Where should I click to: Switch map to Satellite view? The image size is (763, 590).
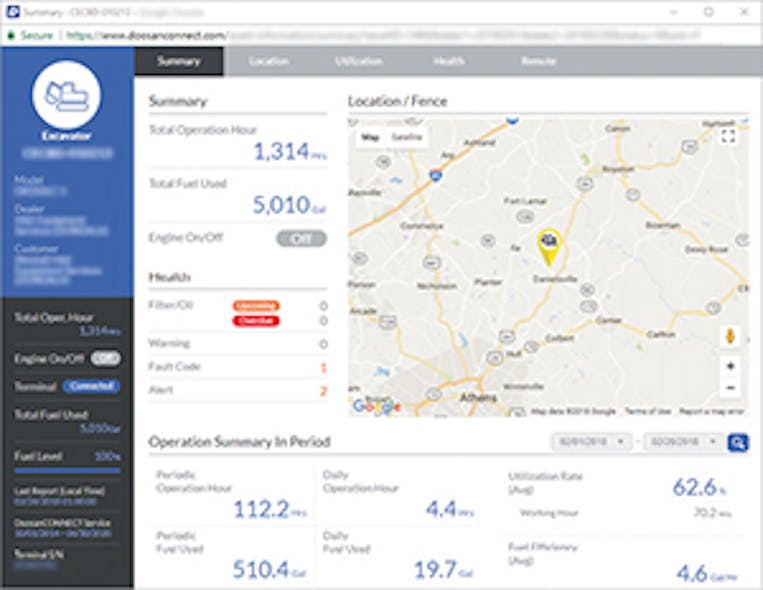[x=406, y=137]
